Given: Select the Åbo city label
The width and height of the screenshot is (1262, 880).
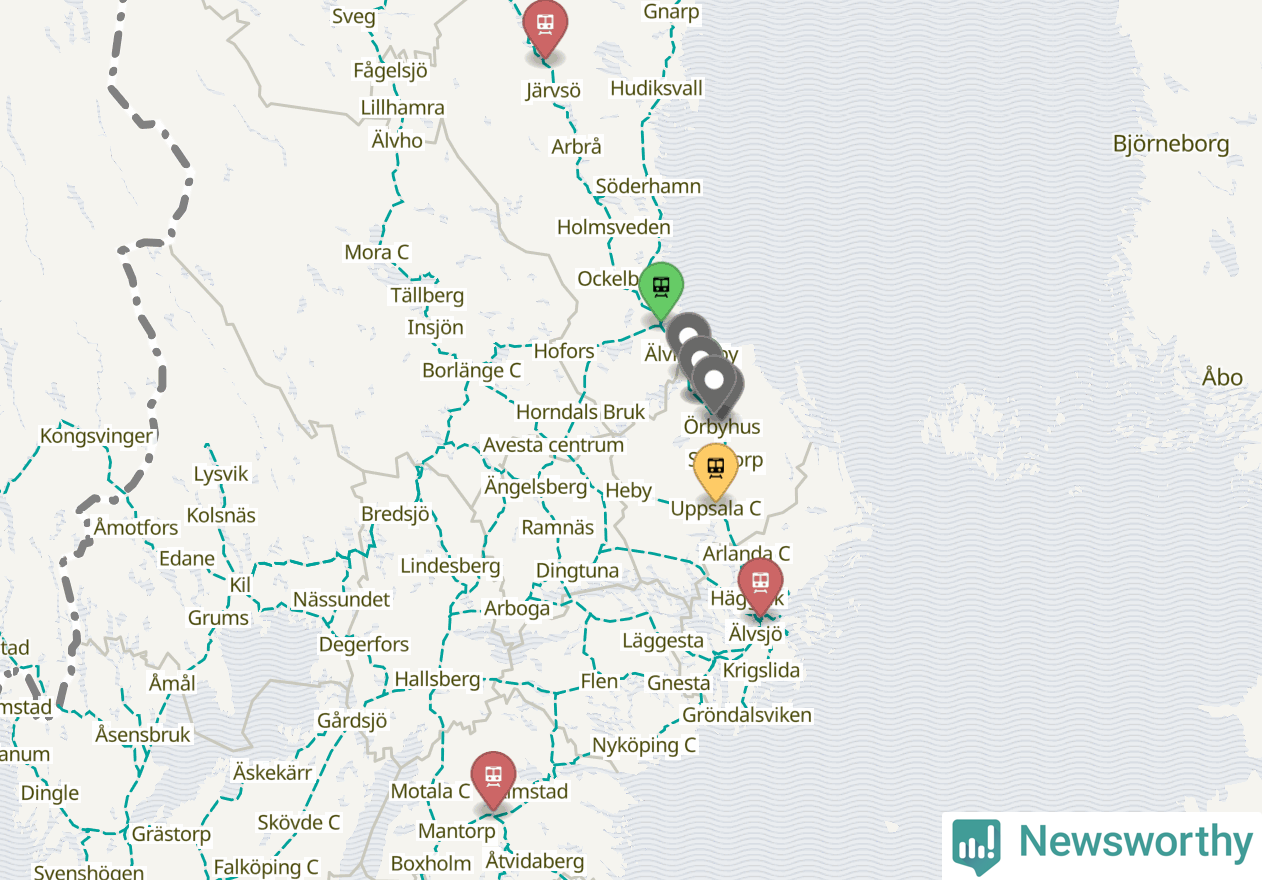Looking at the screenshot, I should (1222, 377).
